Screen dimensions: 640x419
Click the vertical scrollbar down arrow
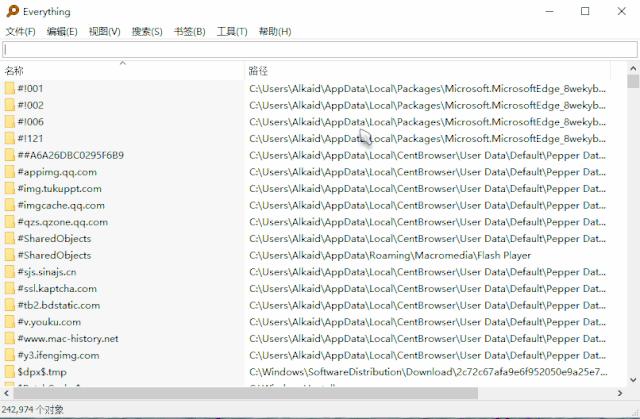(x=633, y=380)
